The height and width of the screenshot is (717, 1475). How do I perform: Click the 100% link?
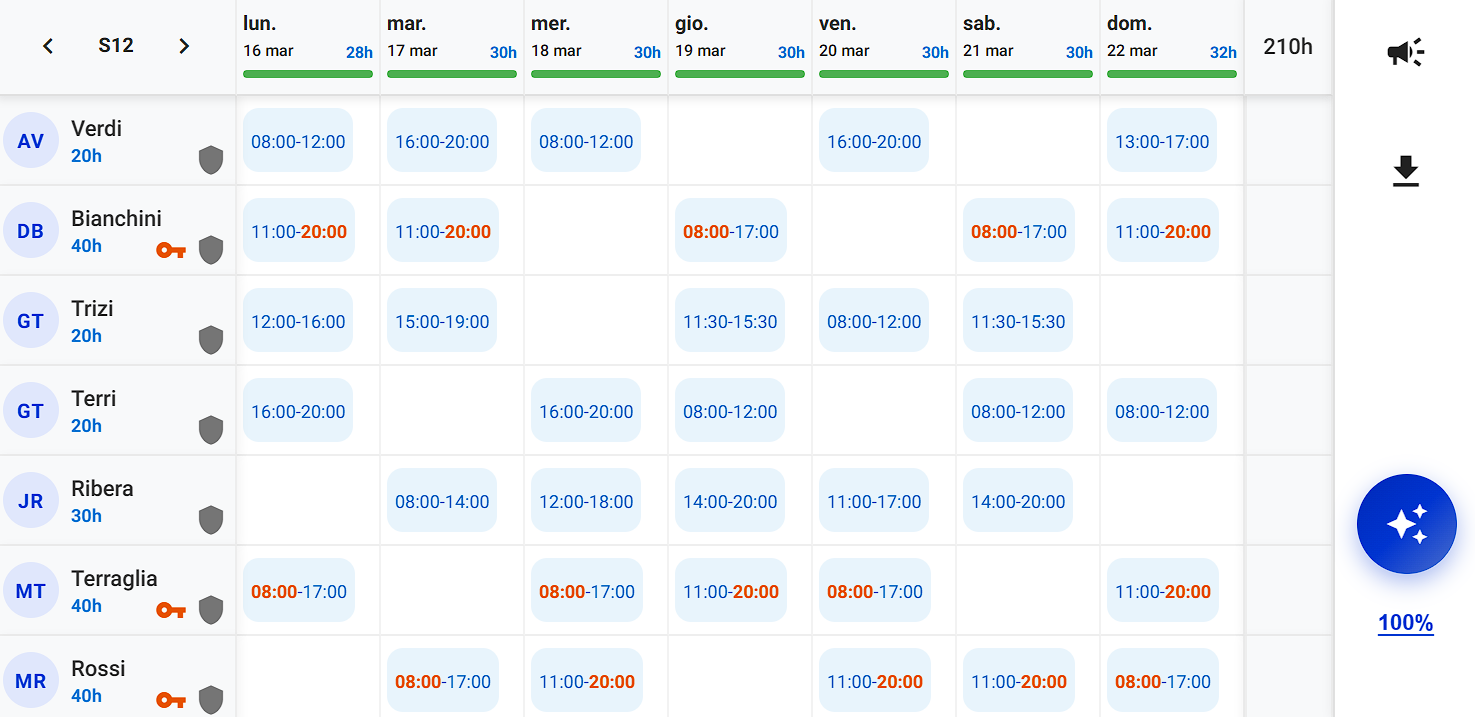(x=1405, y=624)
